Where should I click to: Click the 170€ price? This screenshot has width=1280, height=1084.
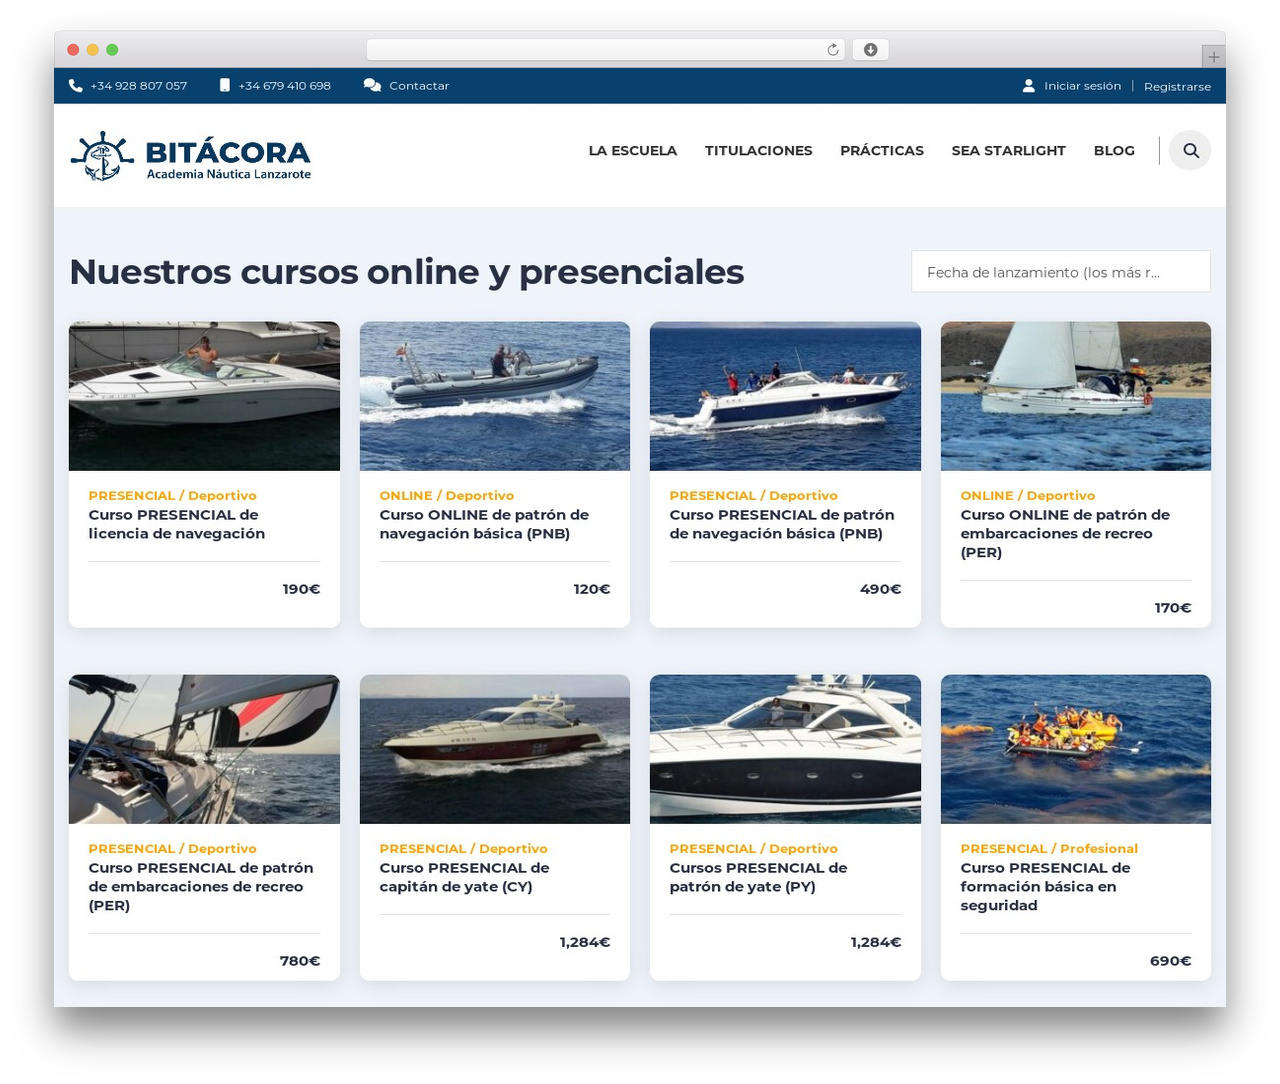pyautogui.click(x=1173, y=608)
